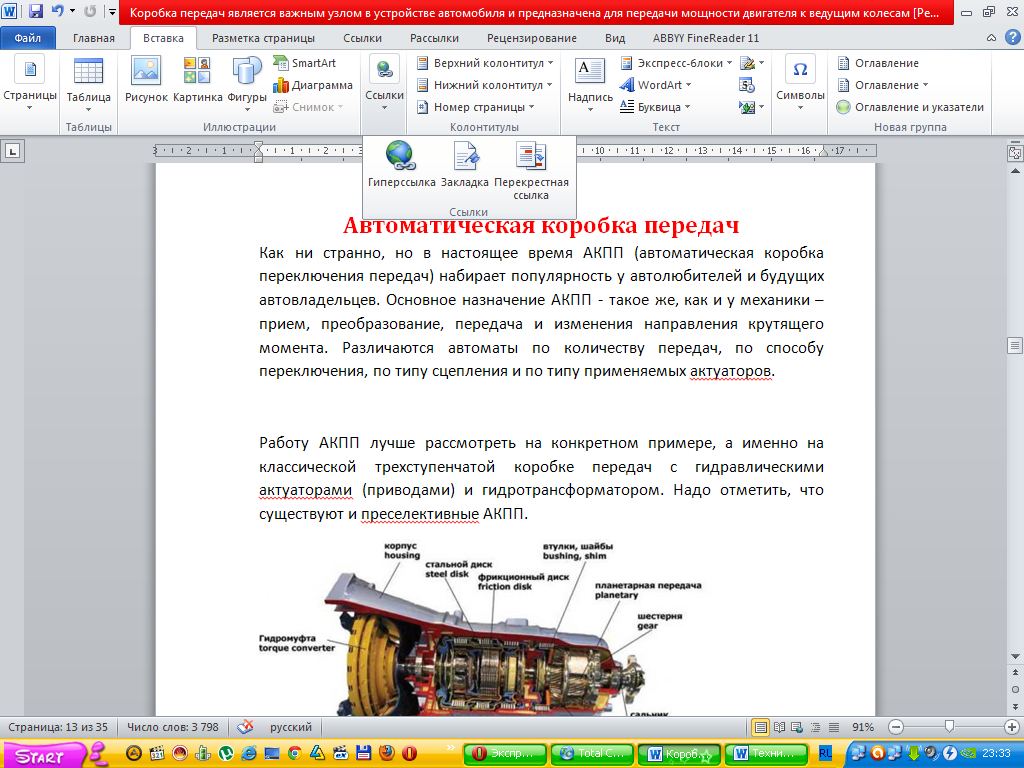Open the Фигуры shapes gallery

coord(247,82)
